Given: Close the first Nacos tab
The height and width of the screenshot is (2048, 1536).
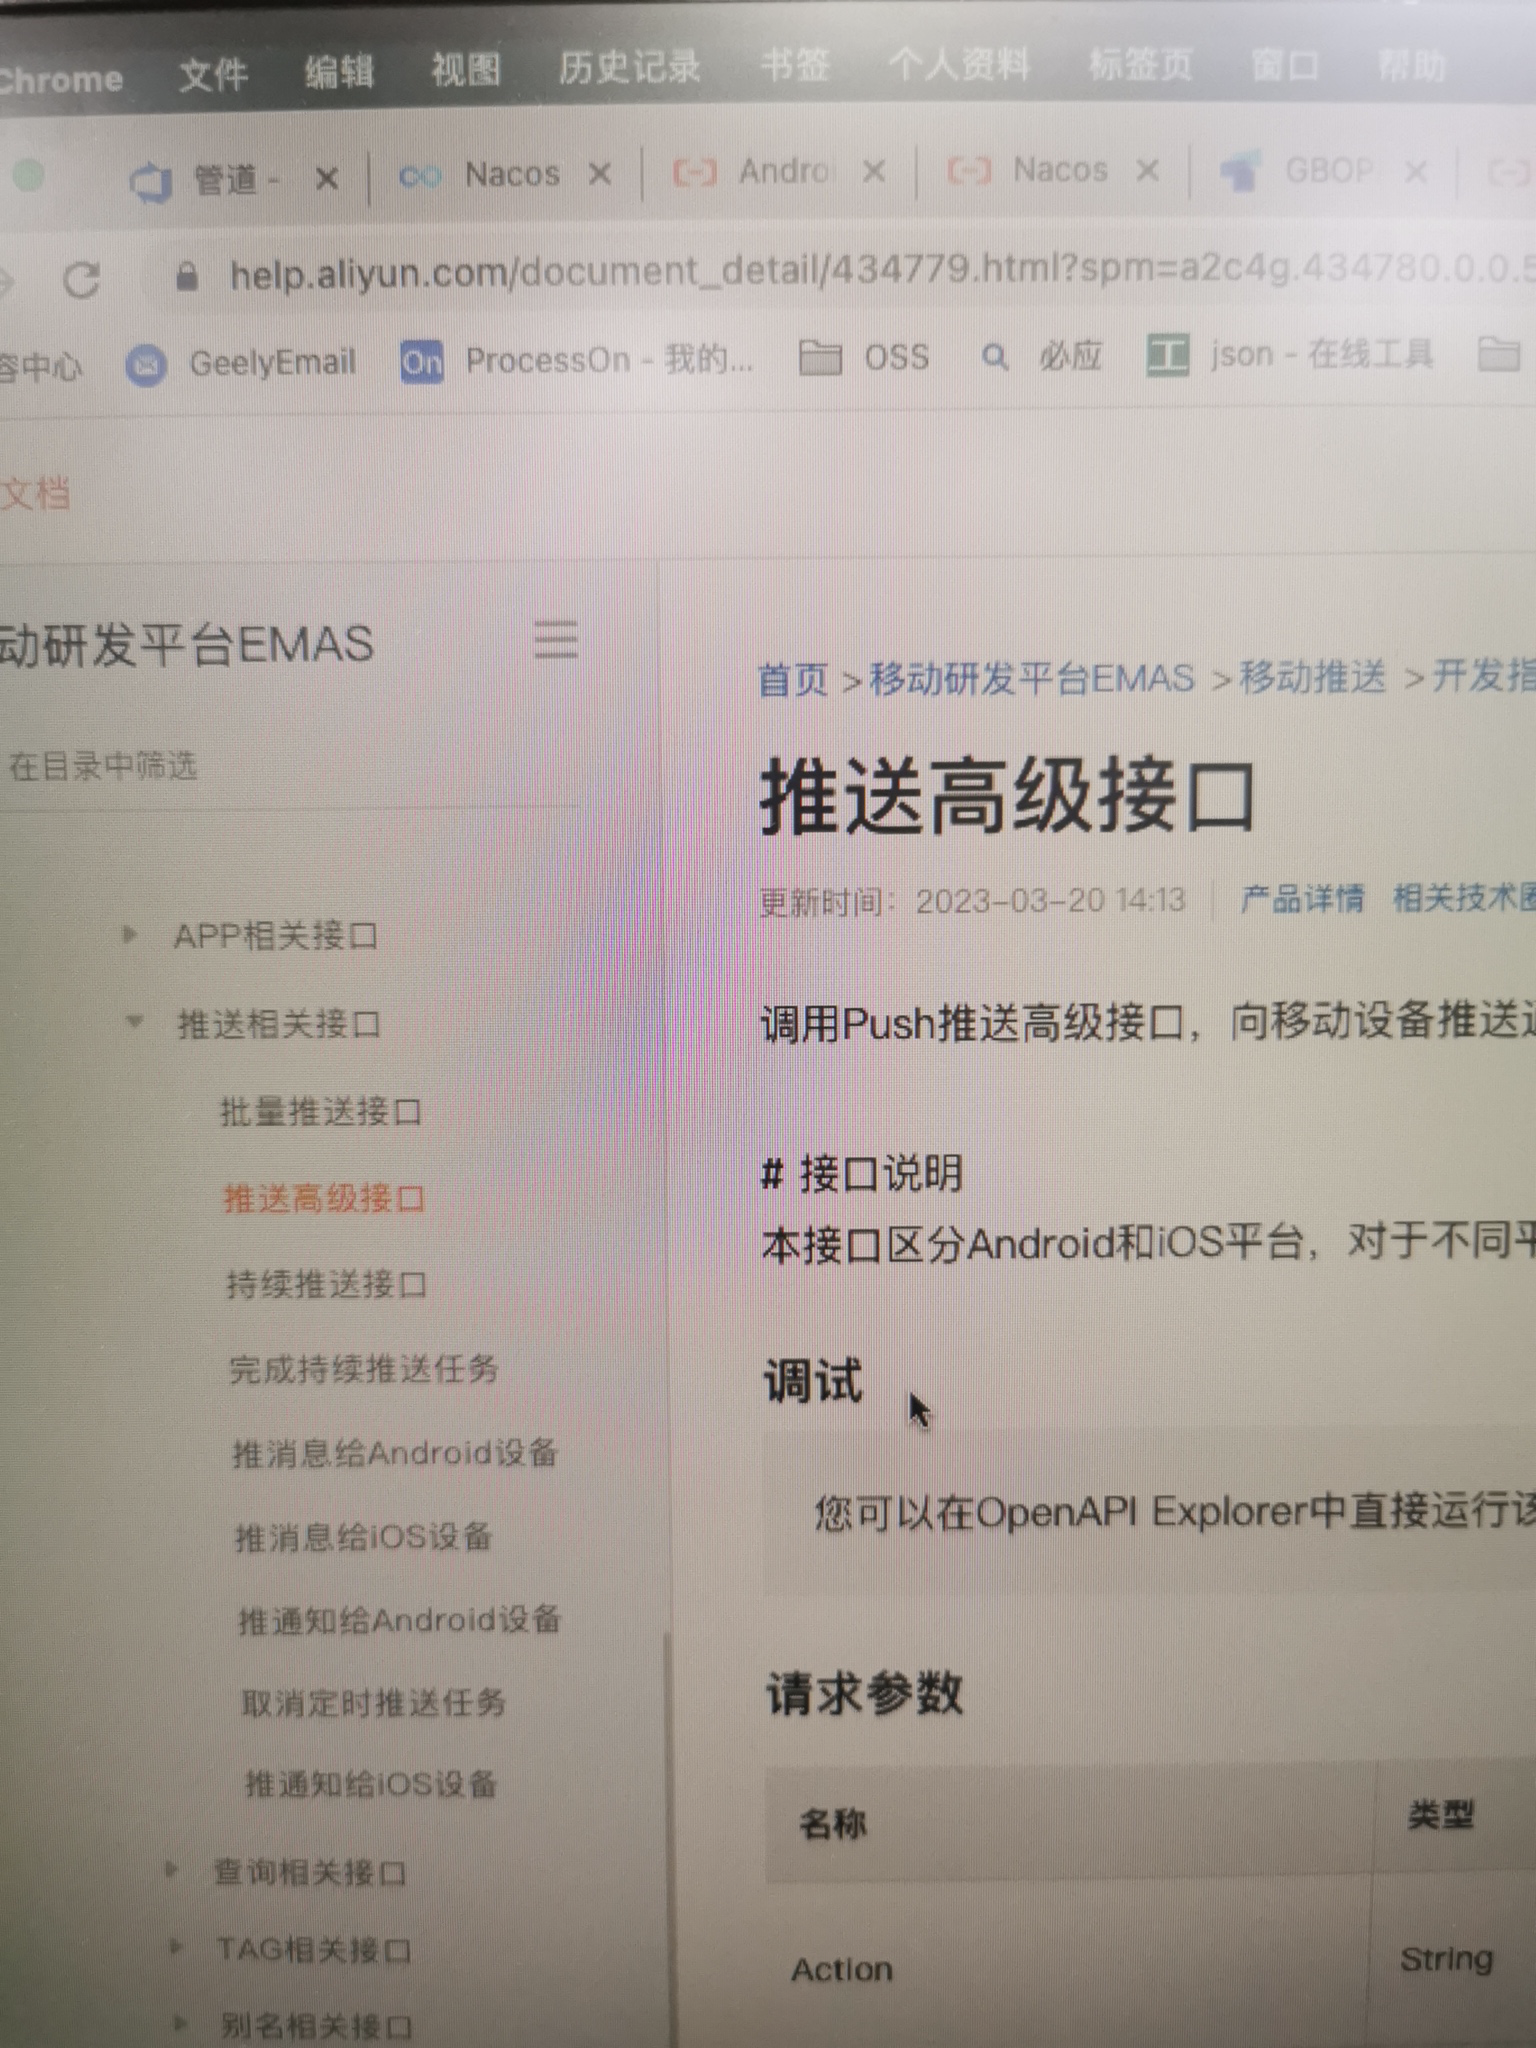Looking at the screenshot, I should tap(599, 175).
